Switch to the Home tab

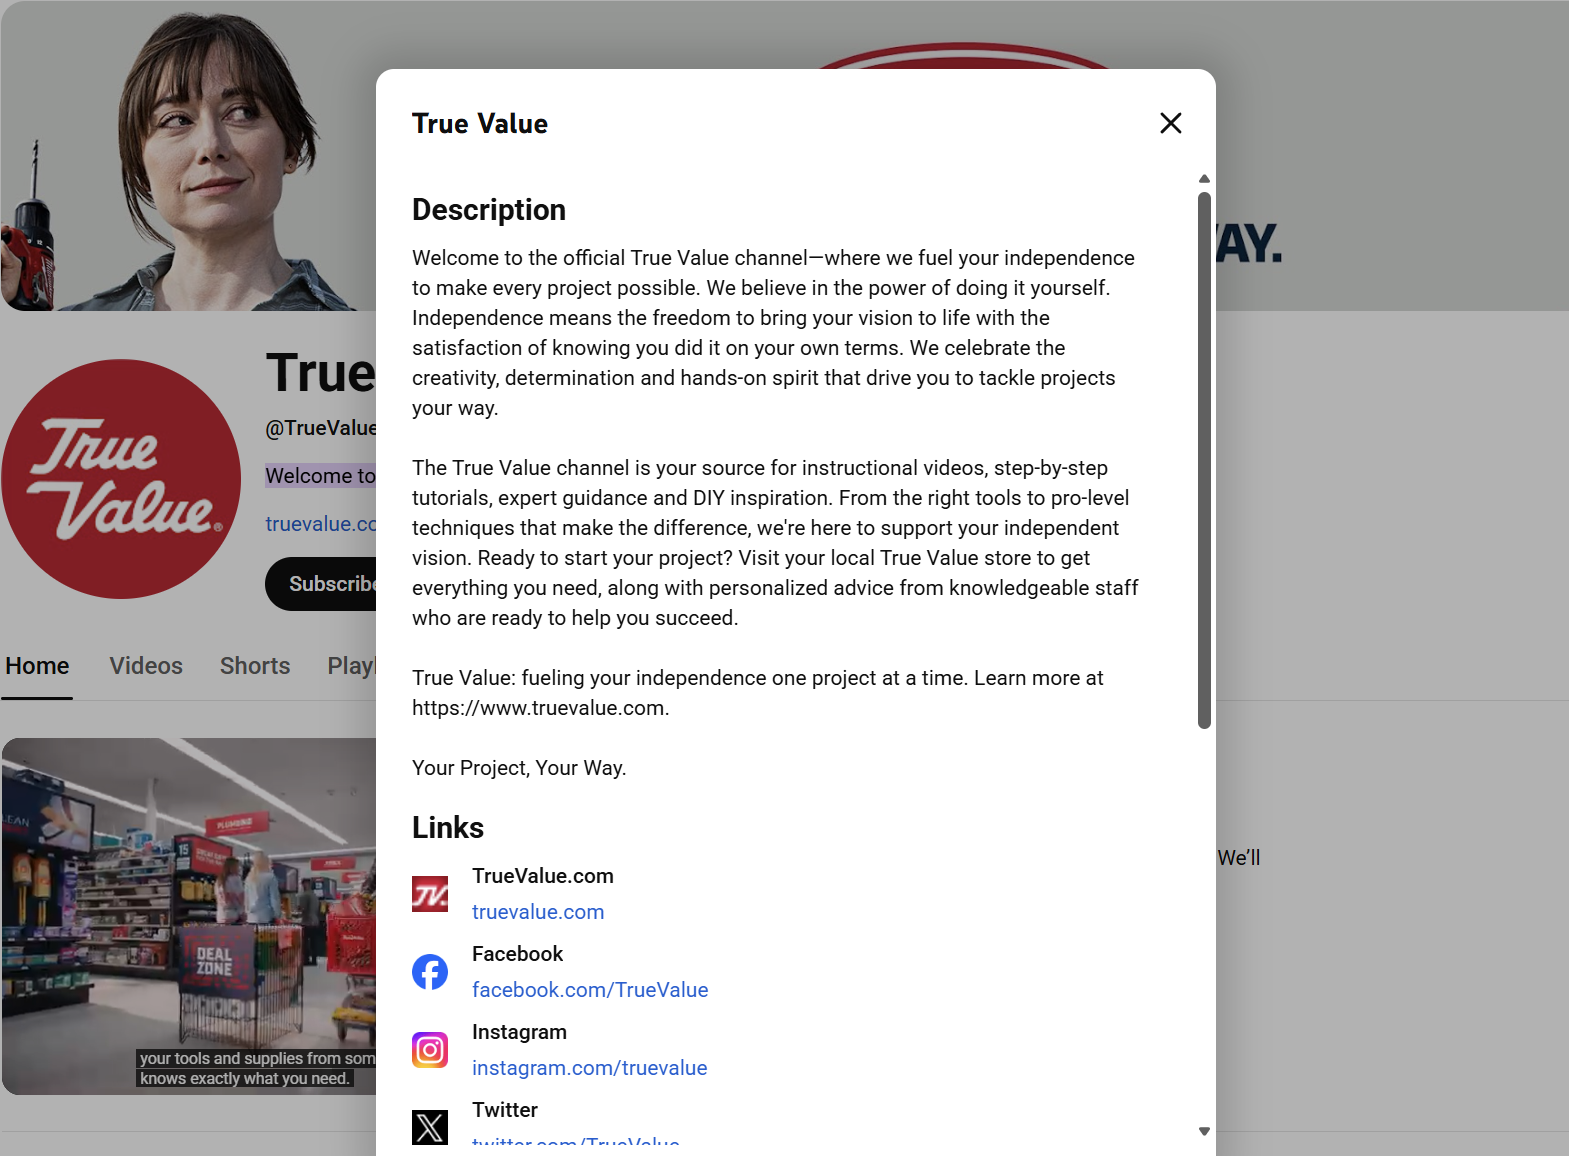click(37, 666)
